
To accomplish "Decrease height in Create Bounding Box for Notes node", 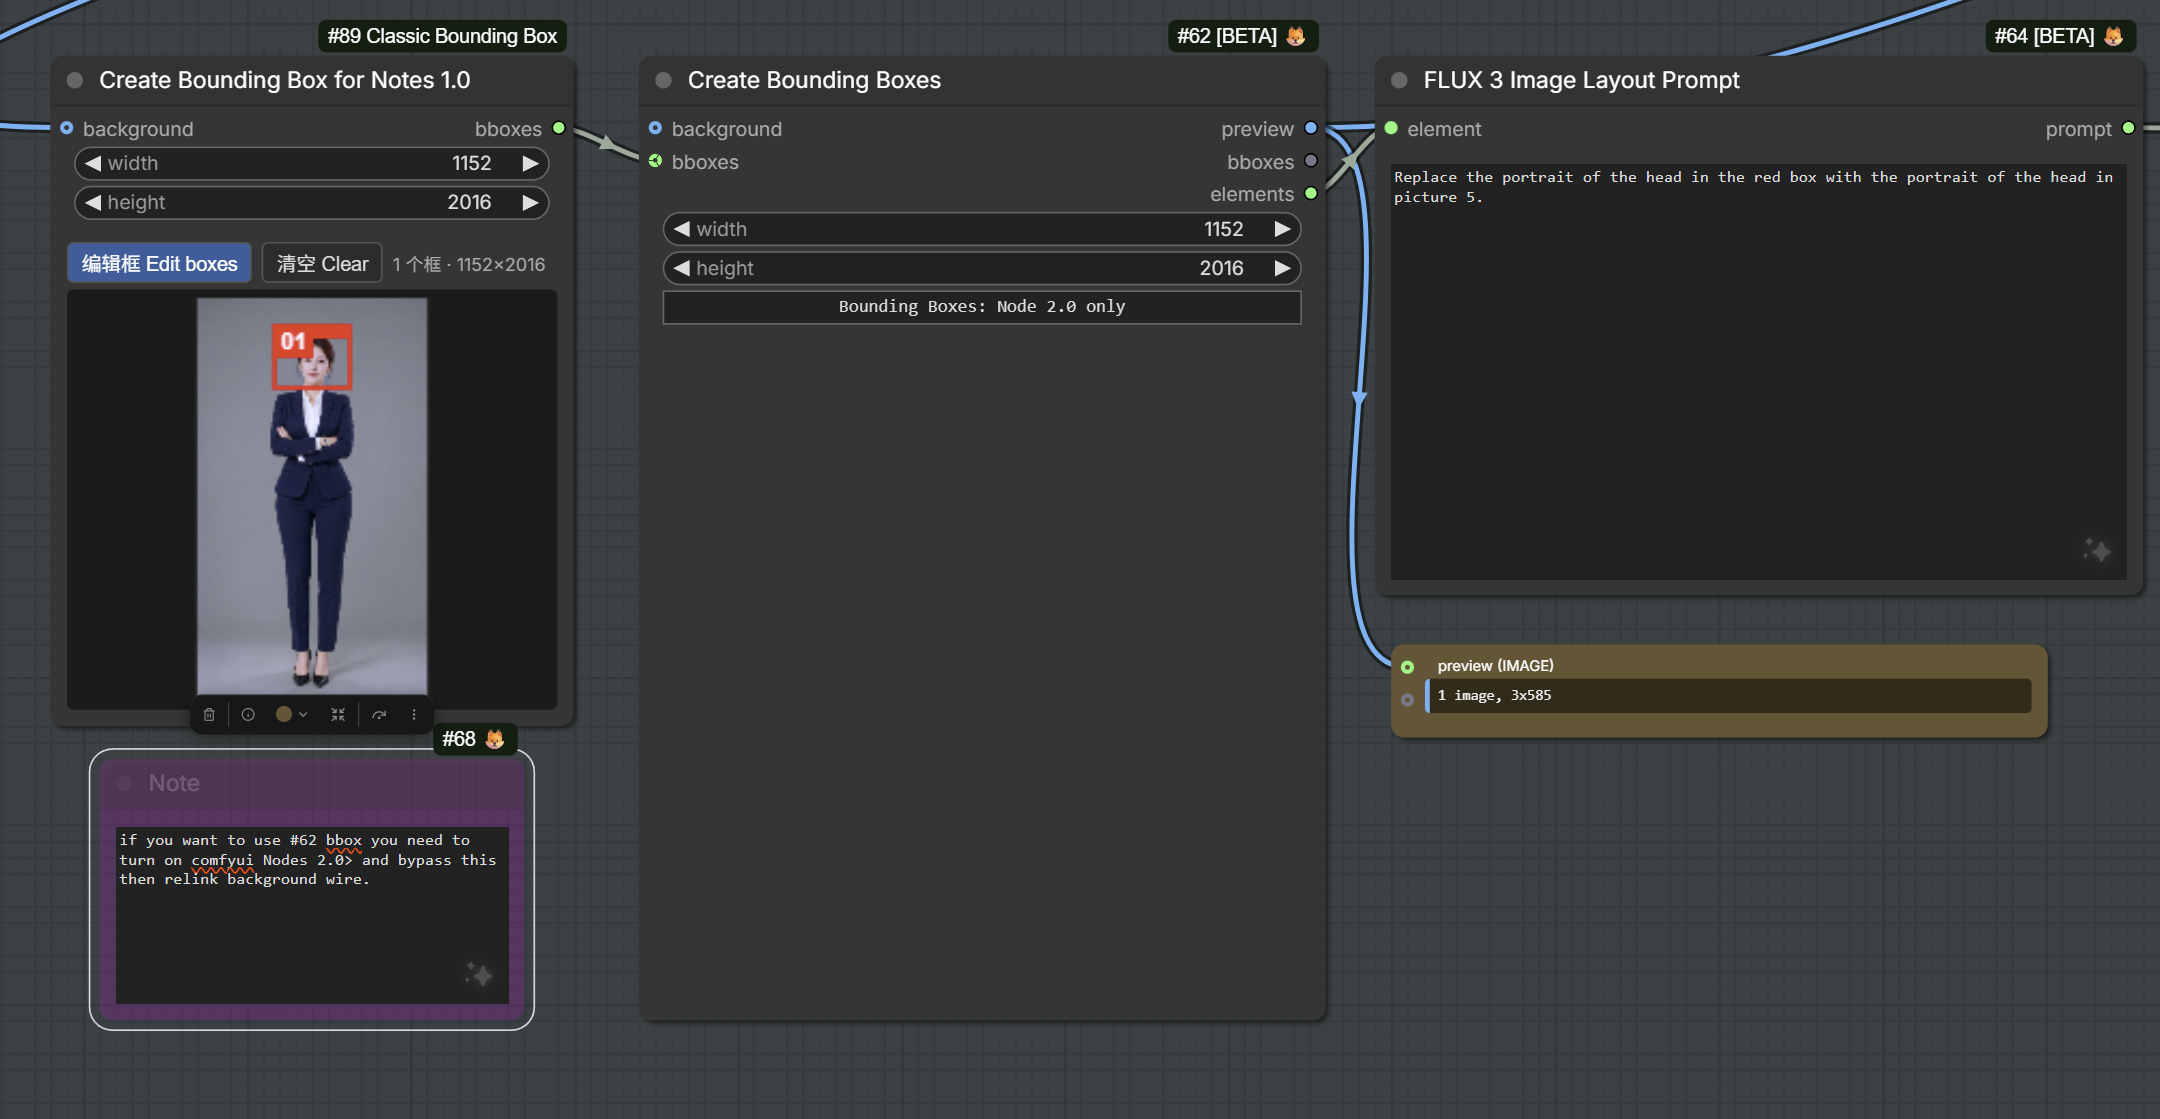I will pyautogui.click(x=93, y=202).
